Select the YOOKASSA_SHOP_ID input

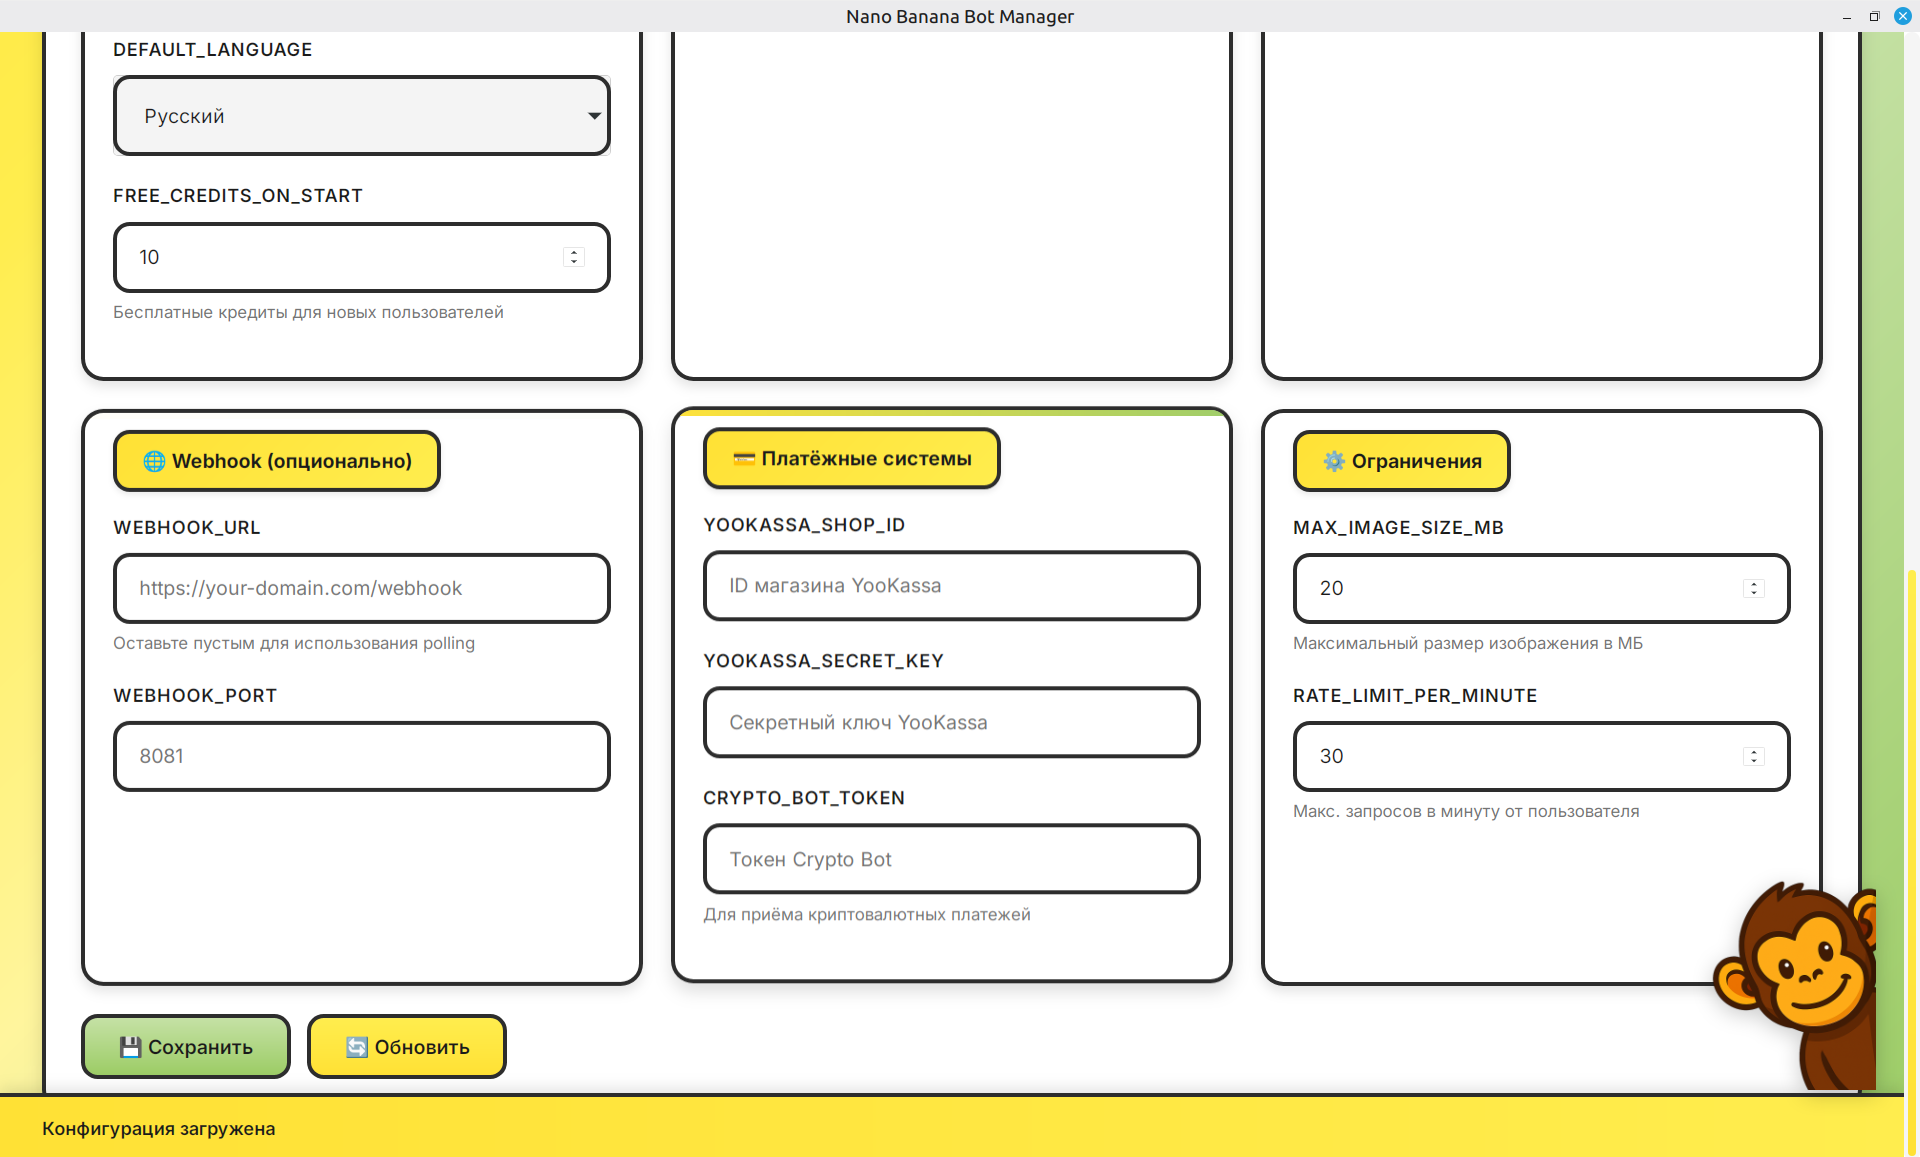click(951, 586)
